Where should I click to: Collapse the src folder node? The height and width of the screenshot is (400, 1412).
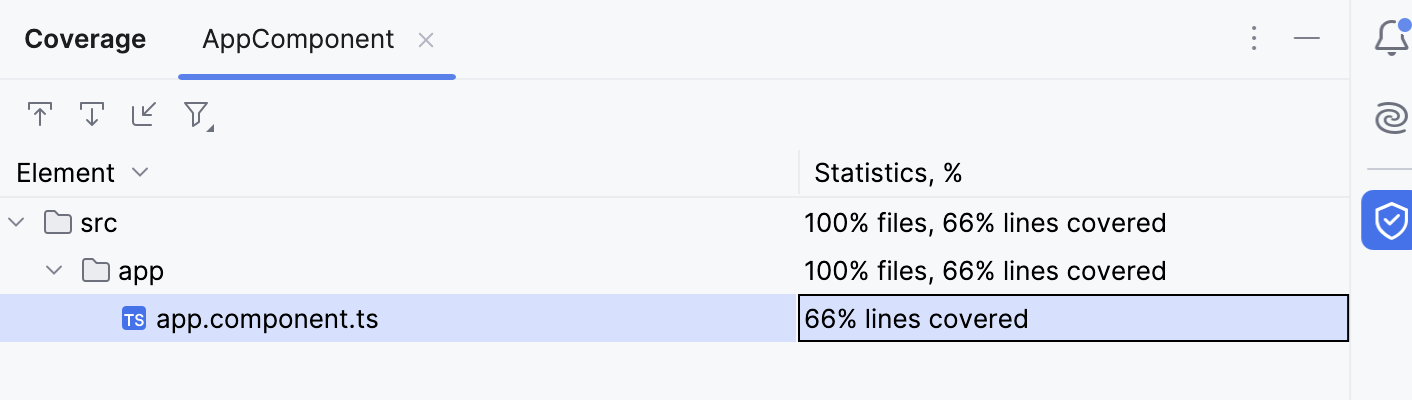tap(17, 222)
